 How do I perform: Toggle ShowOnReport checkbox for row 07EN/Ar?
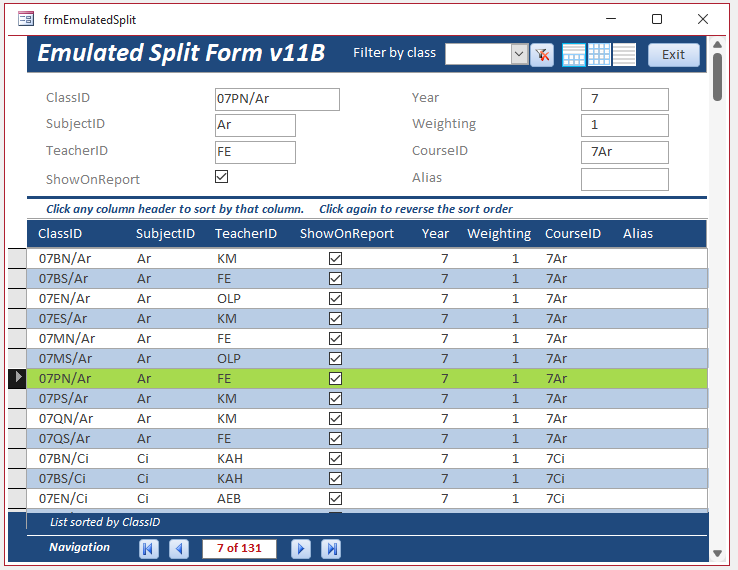(x=335, y=298)
